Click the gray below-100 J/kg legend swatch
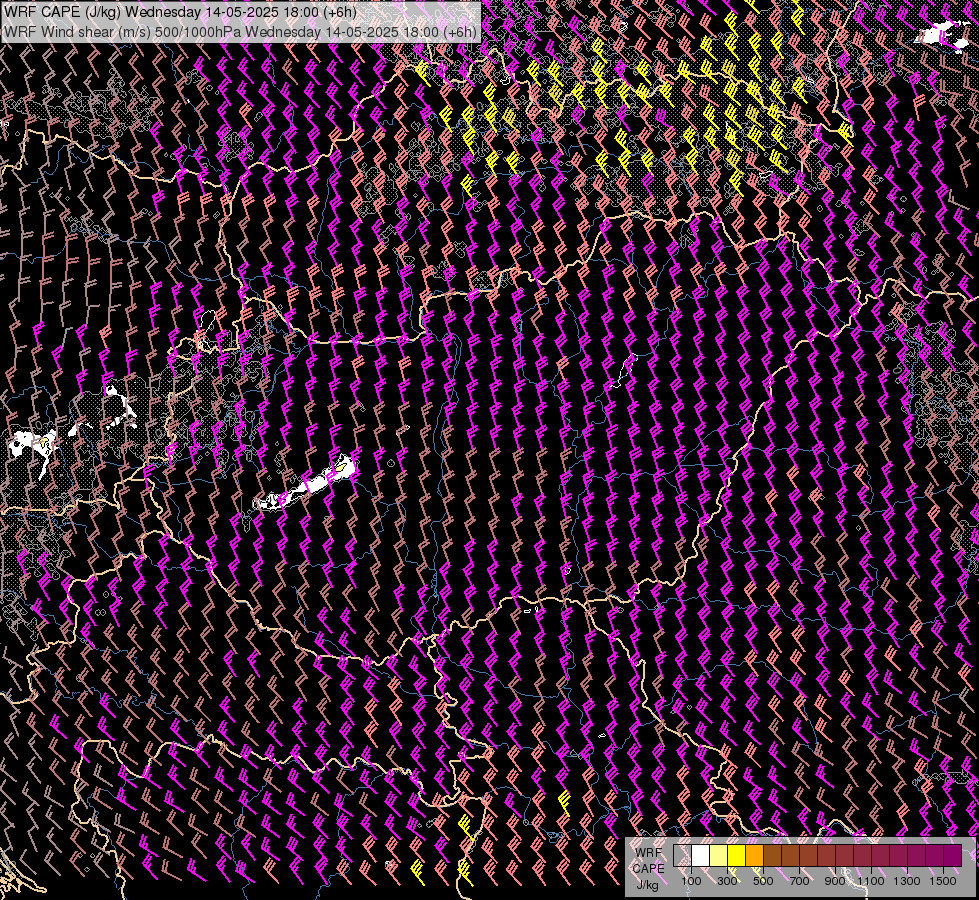 click(x=682, y=855)
